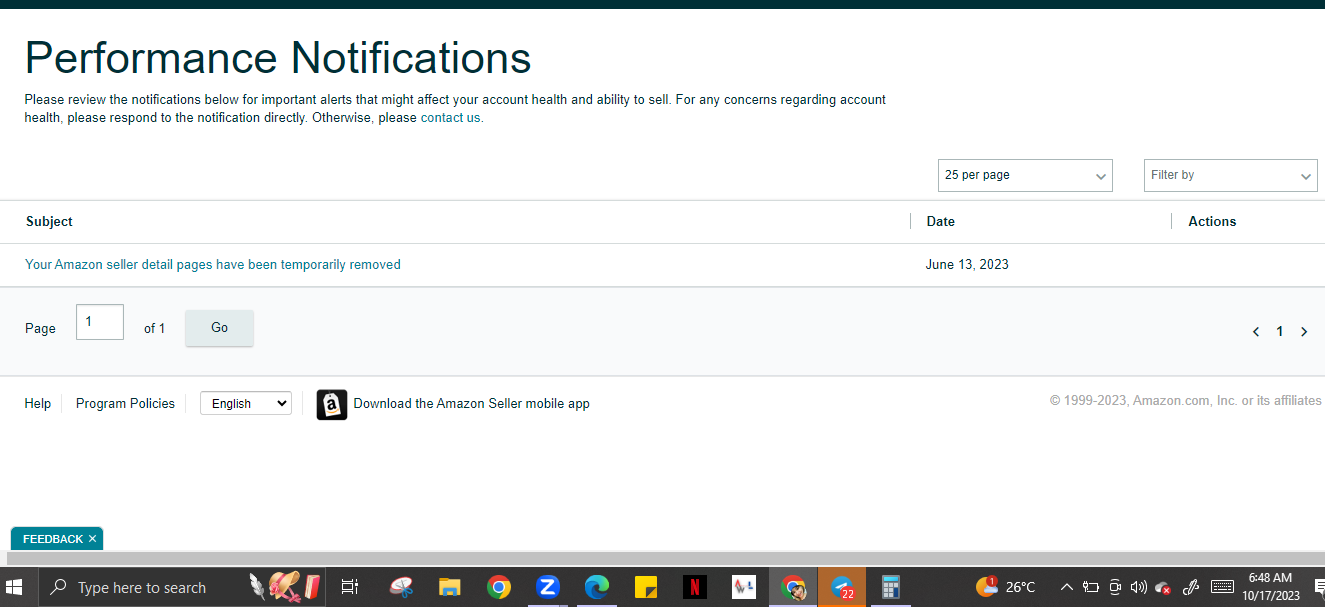The width and height of the screenshot is (1325, 607).
Task: Open Snipping Tool from taskbar
Action: pos(401,587)
